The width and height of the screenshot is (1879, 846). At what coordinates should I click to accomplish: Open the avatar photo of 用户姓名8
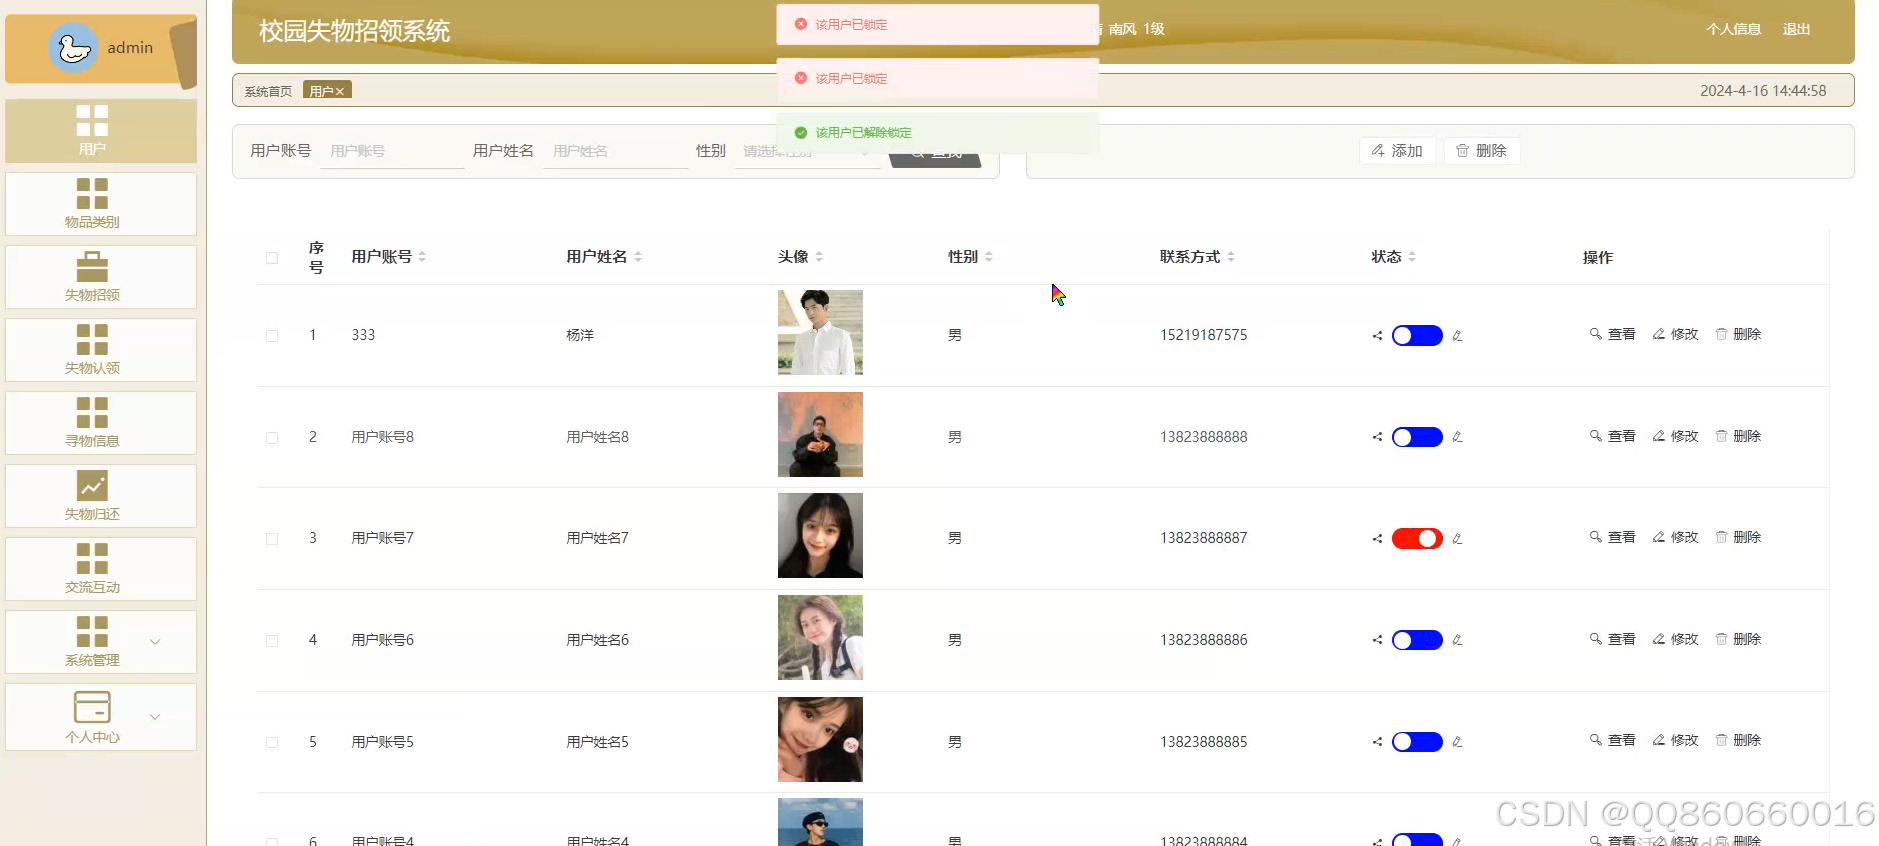point(820,435)
